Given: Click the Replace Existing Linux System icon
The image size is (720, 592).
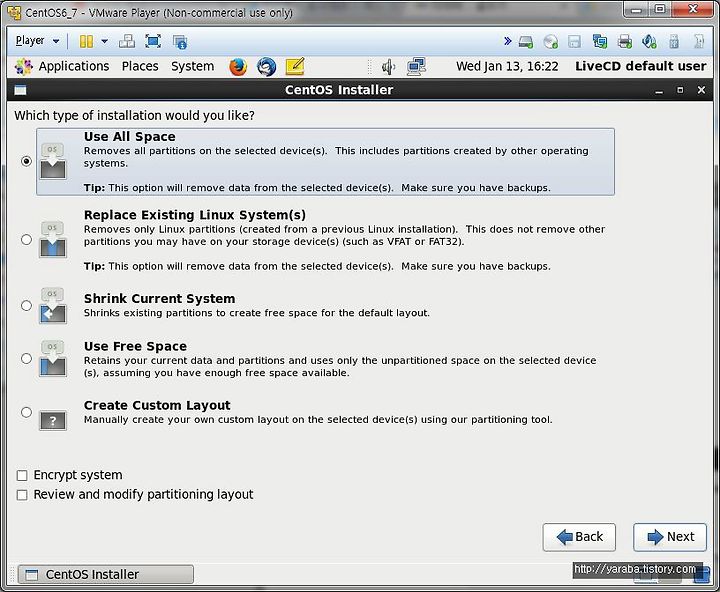Looking at the screenshot, I should tap(53, 240).
